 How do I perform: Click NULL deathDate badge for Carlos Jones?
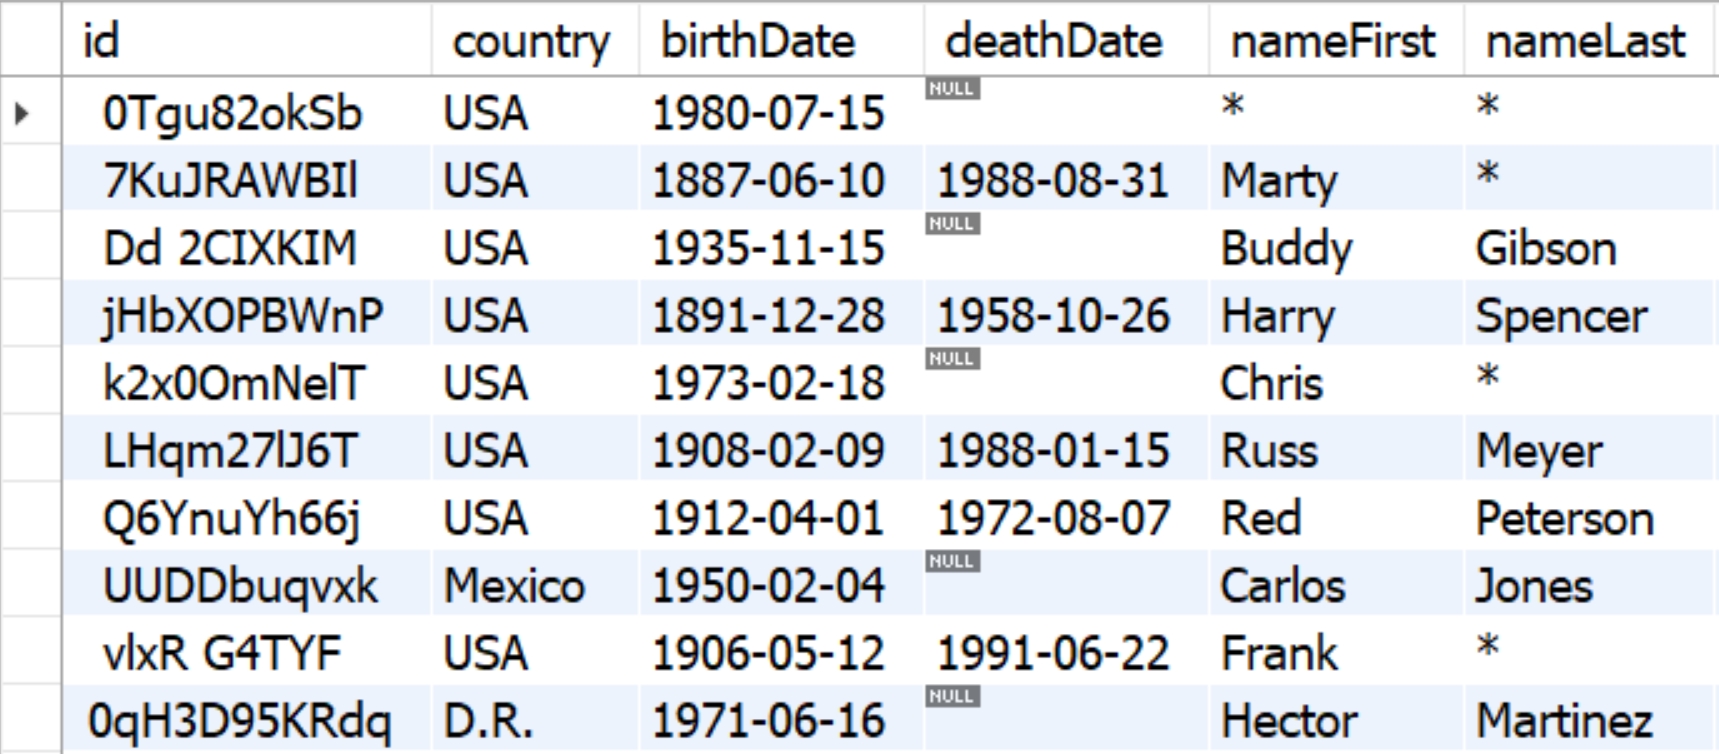pos(951,562)
